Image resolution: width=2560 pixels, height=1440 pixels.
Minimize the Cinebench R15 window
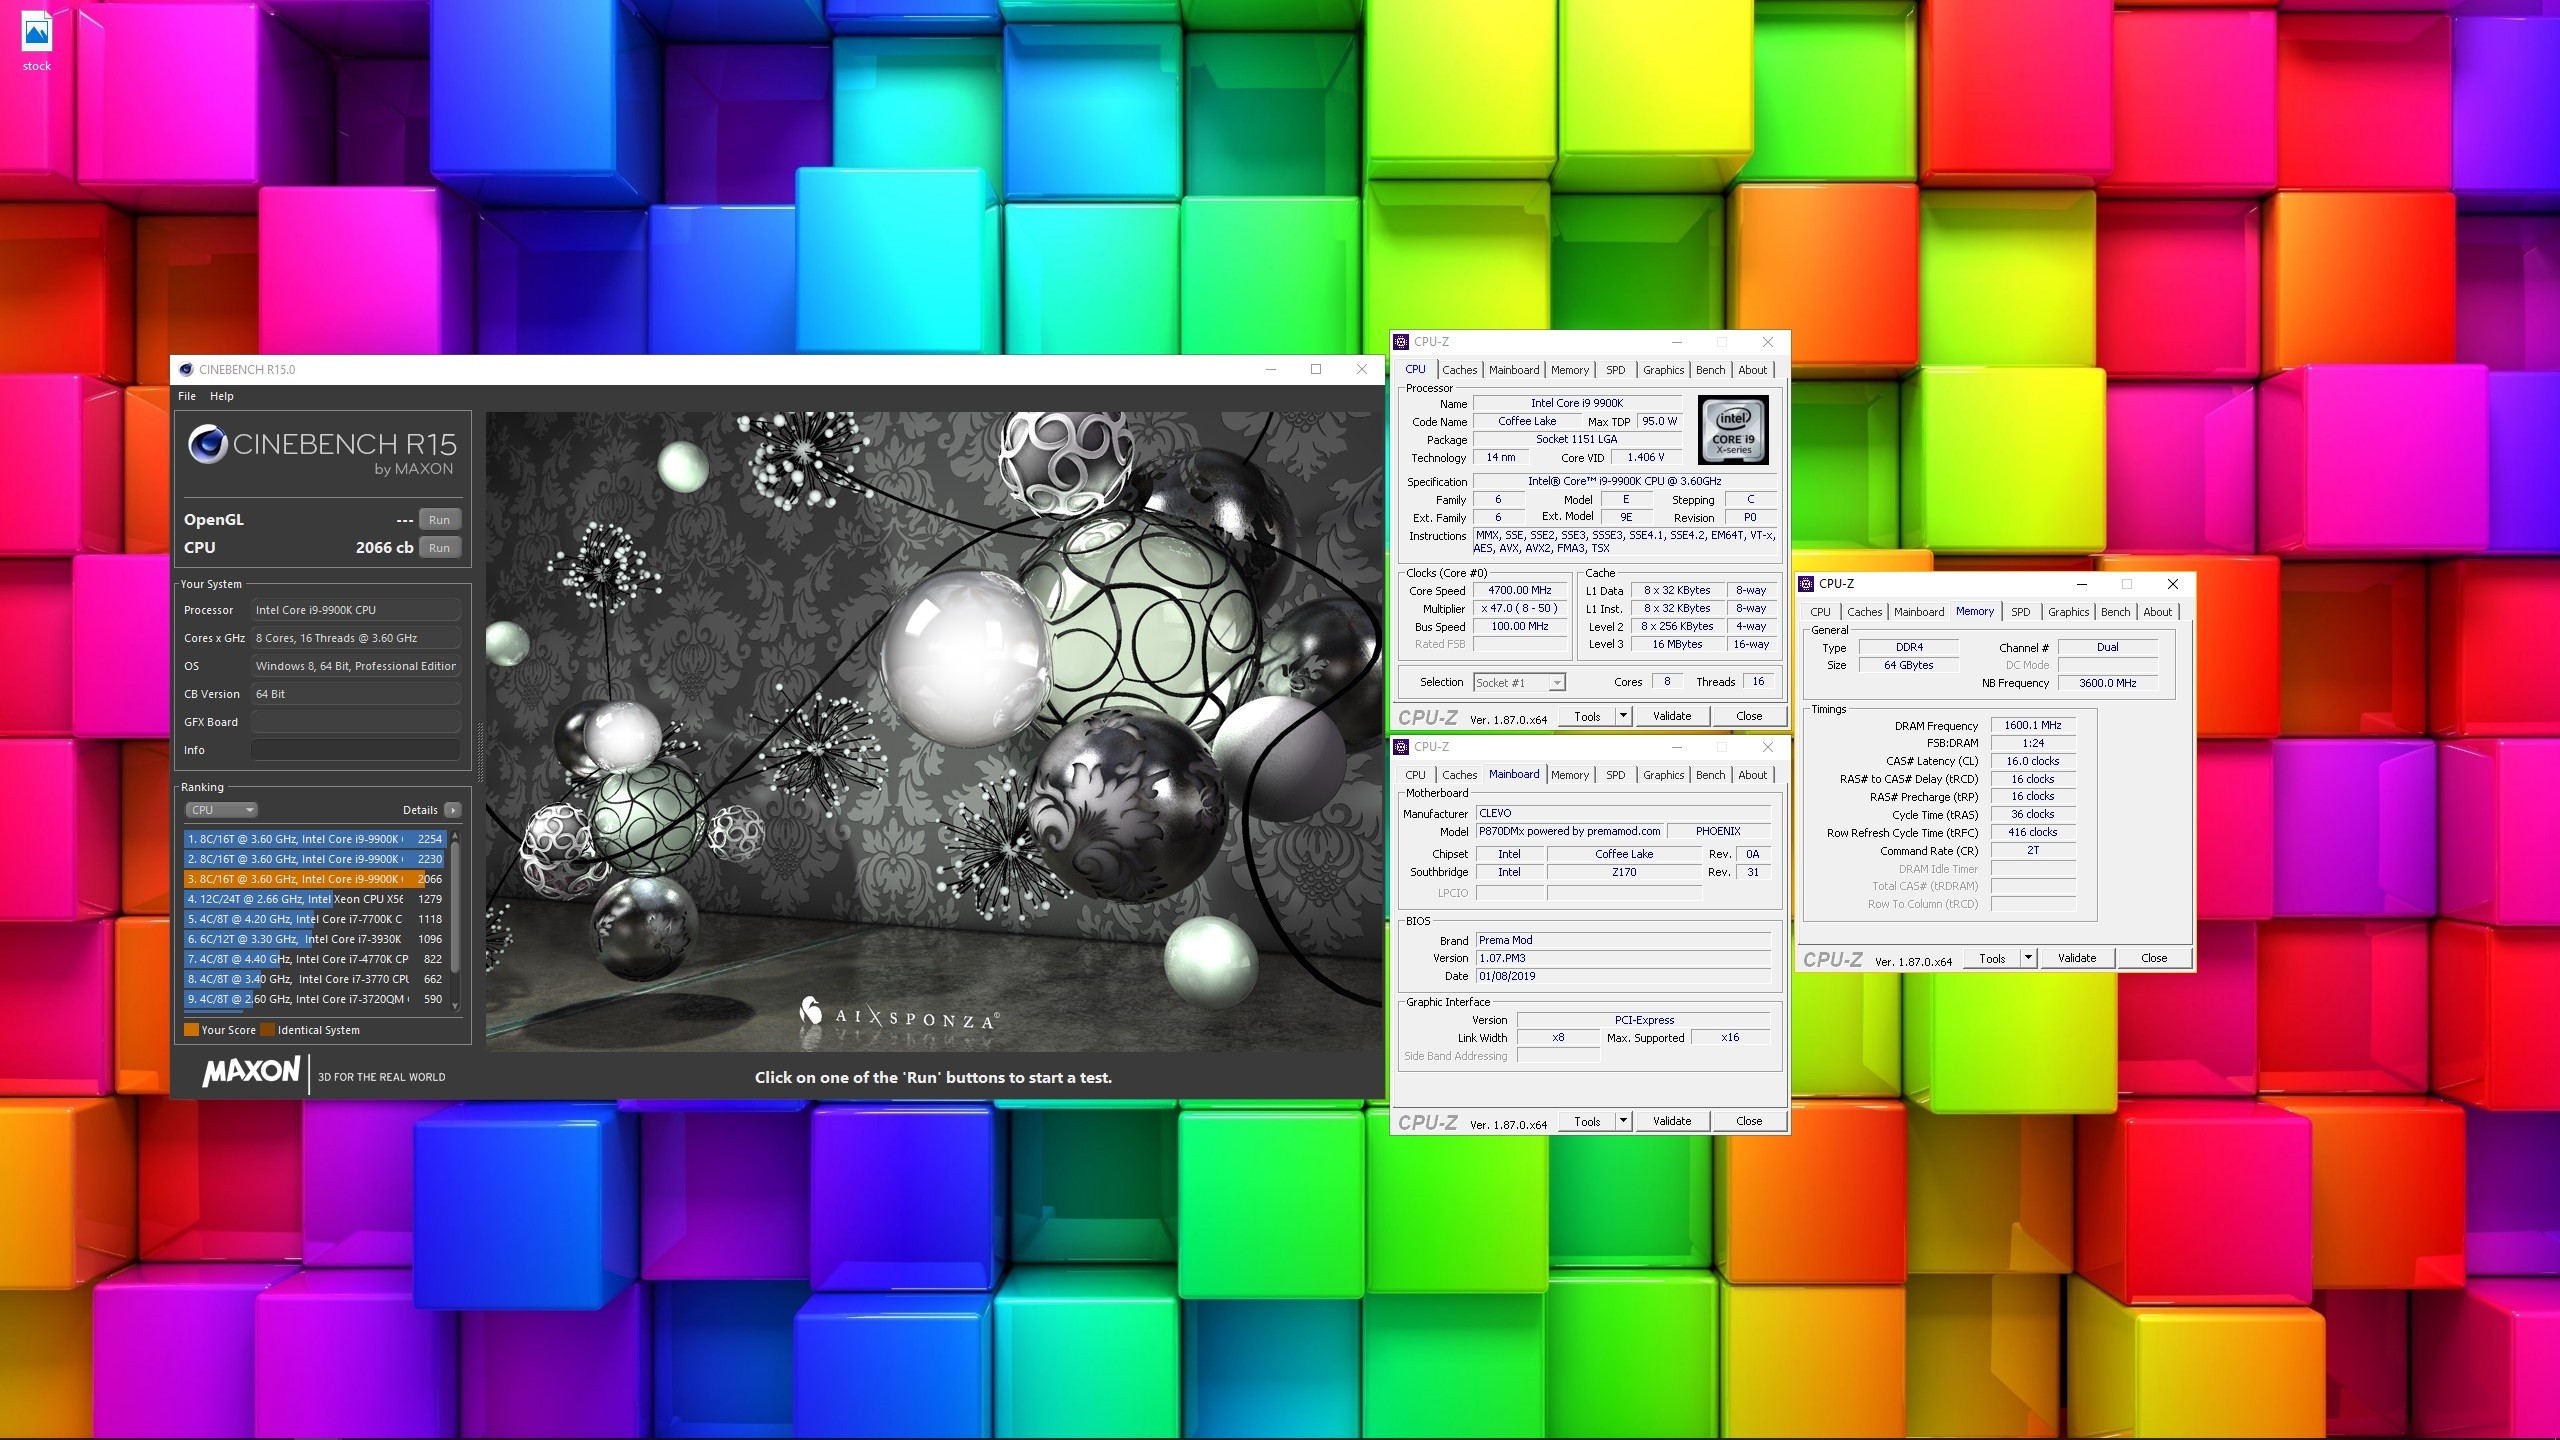tap(1270, 369)
